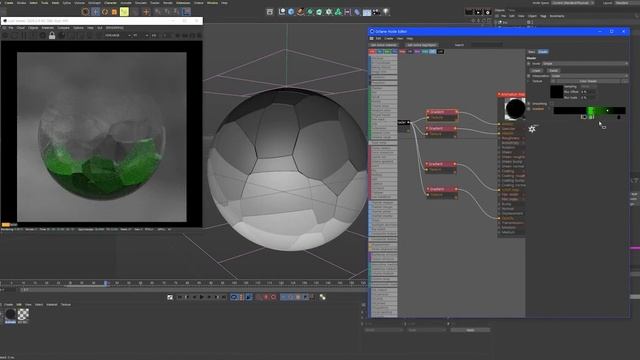640x360 pixels.
Task: Toggle the blue Tex node filter
Action: 380,52
